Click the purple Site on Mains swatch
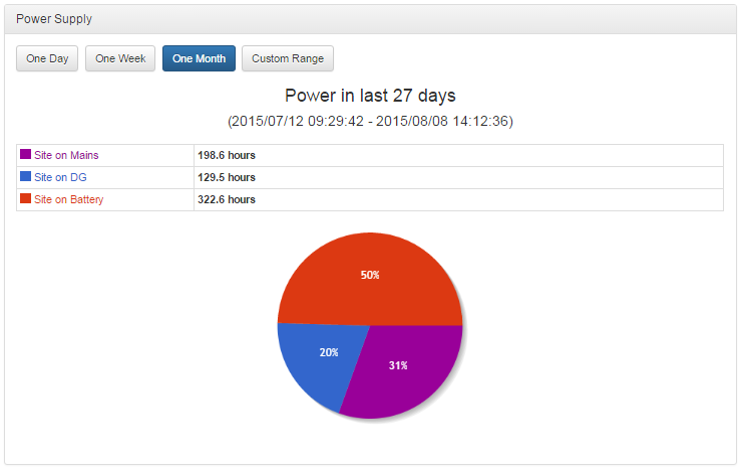 tap(25, 154)
